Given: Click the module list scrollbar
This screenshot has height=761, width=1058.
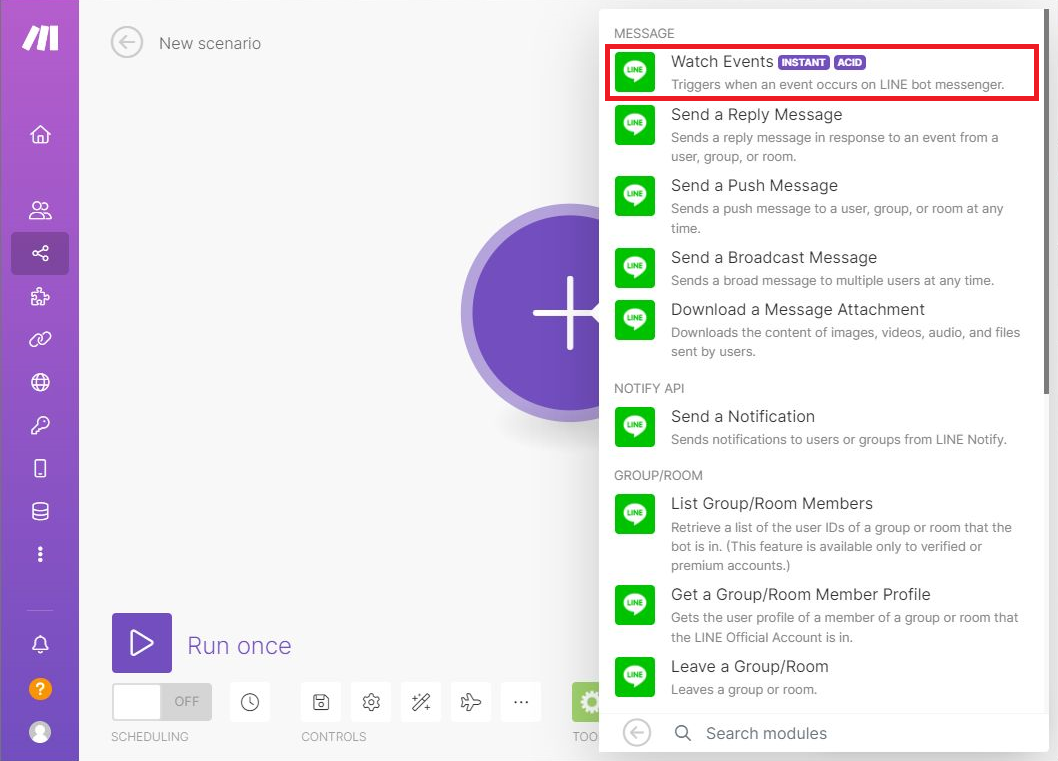Looking at the screenshot, I should [x=1047, y=202].
